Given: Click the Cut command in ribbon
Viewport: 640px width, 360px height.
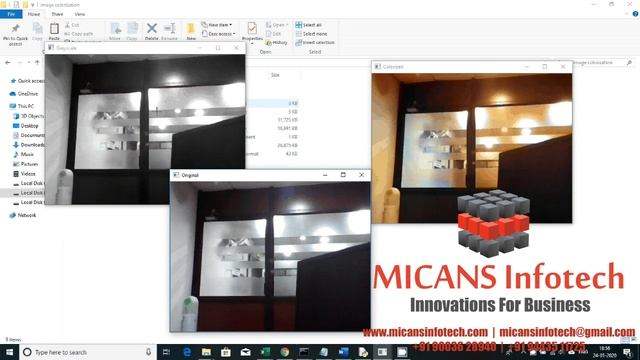Looking at the screenshot, I should pos(72,25).
